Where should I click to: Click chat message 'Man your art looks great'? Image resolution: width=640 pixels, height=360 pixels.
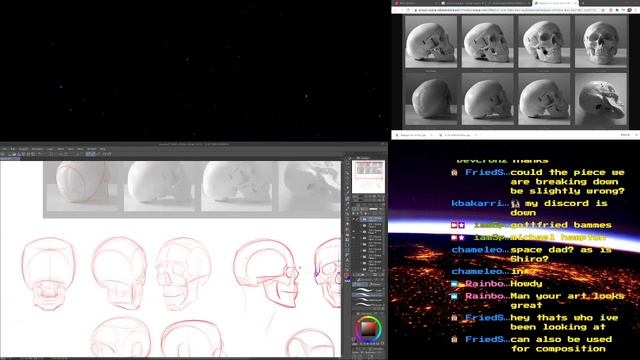[567, 300]
